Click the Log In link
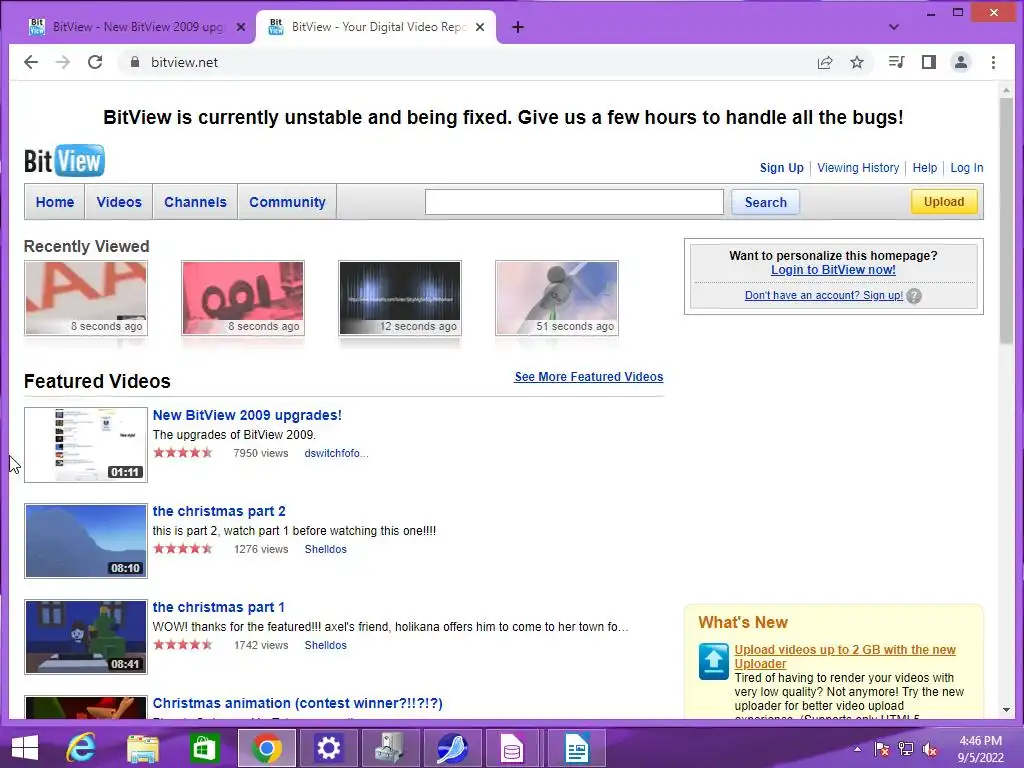The width and height of the screenshot is (1024, 768). tap(967, 168)
